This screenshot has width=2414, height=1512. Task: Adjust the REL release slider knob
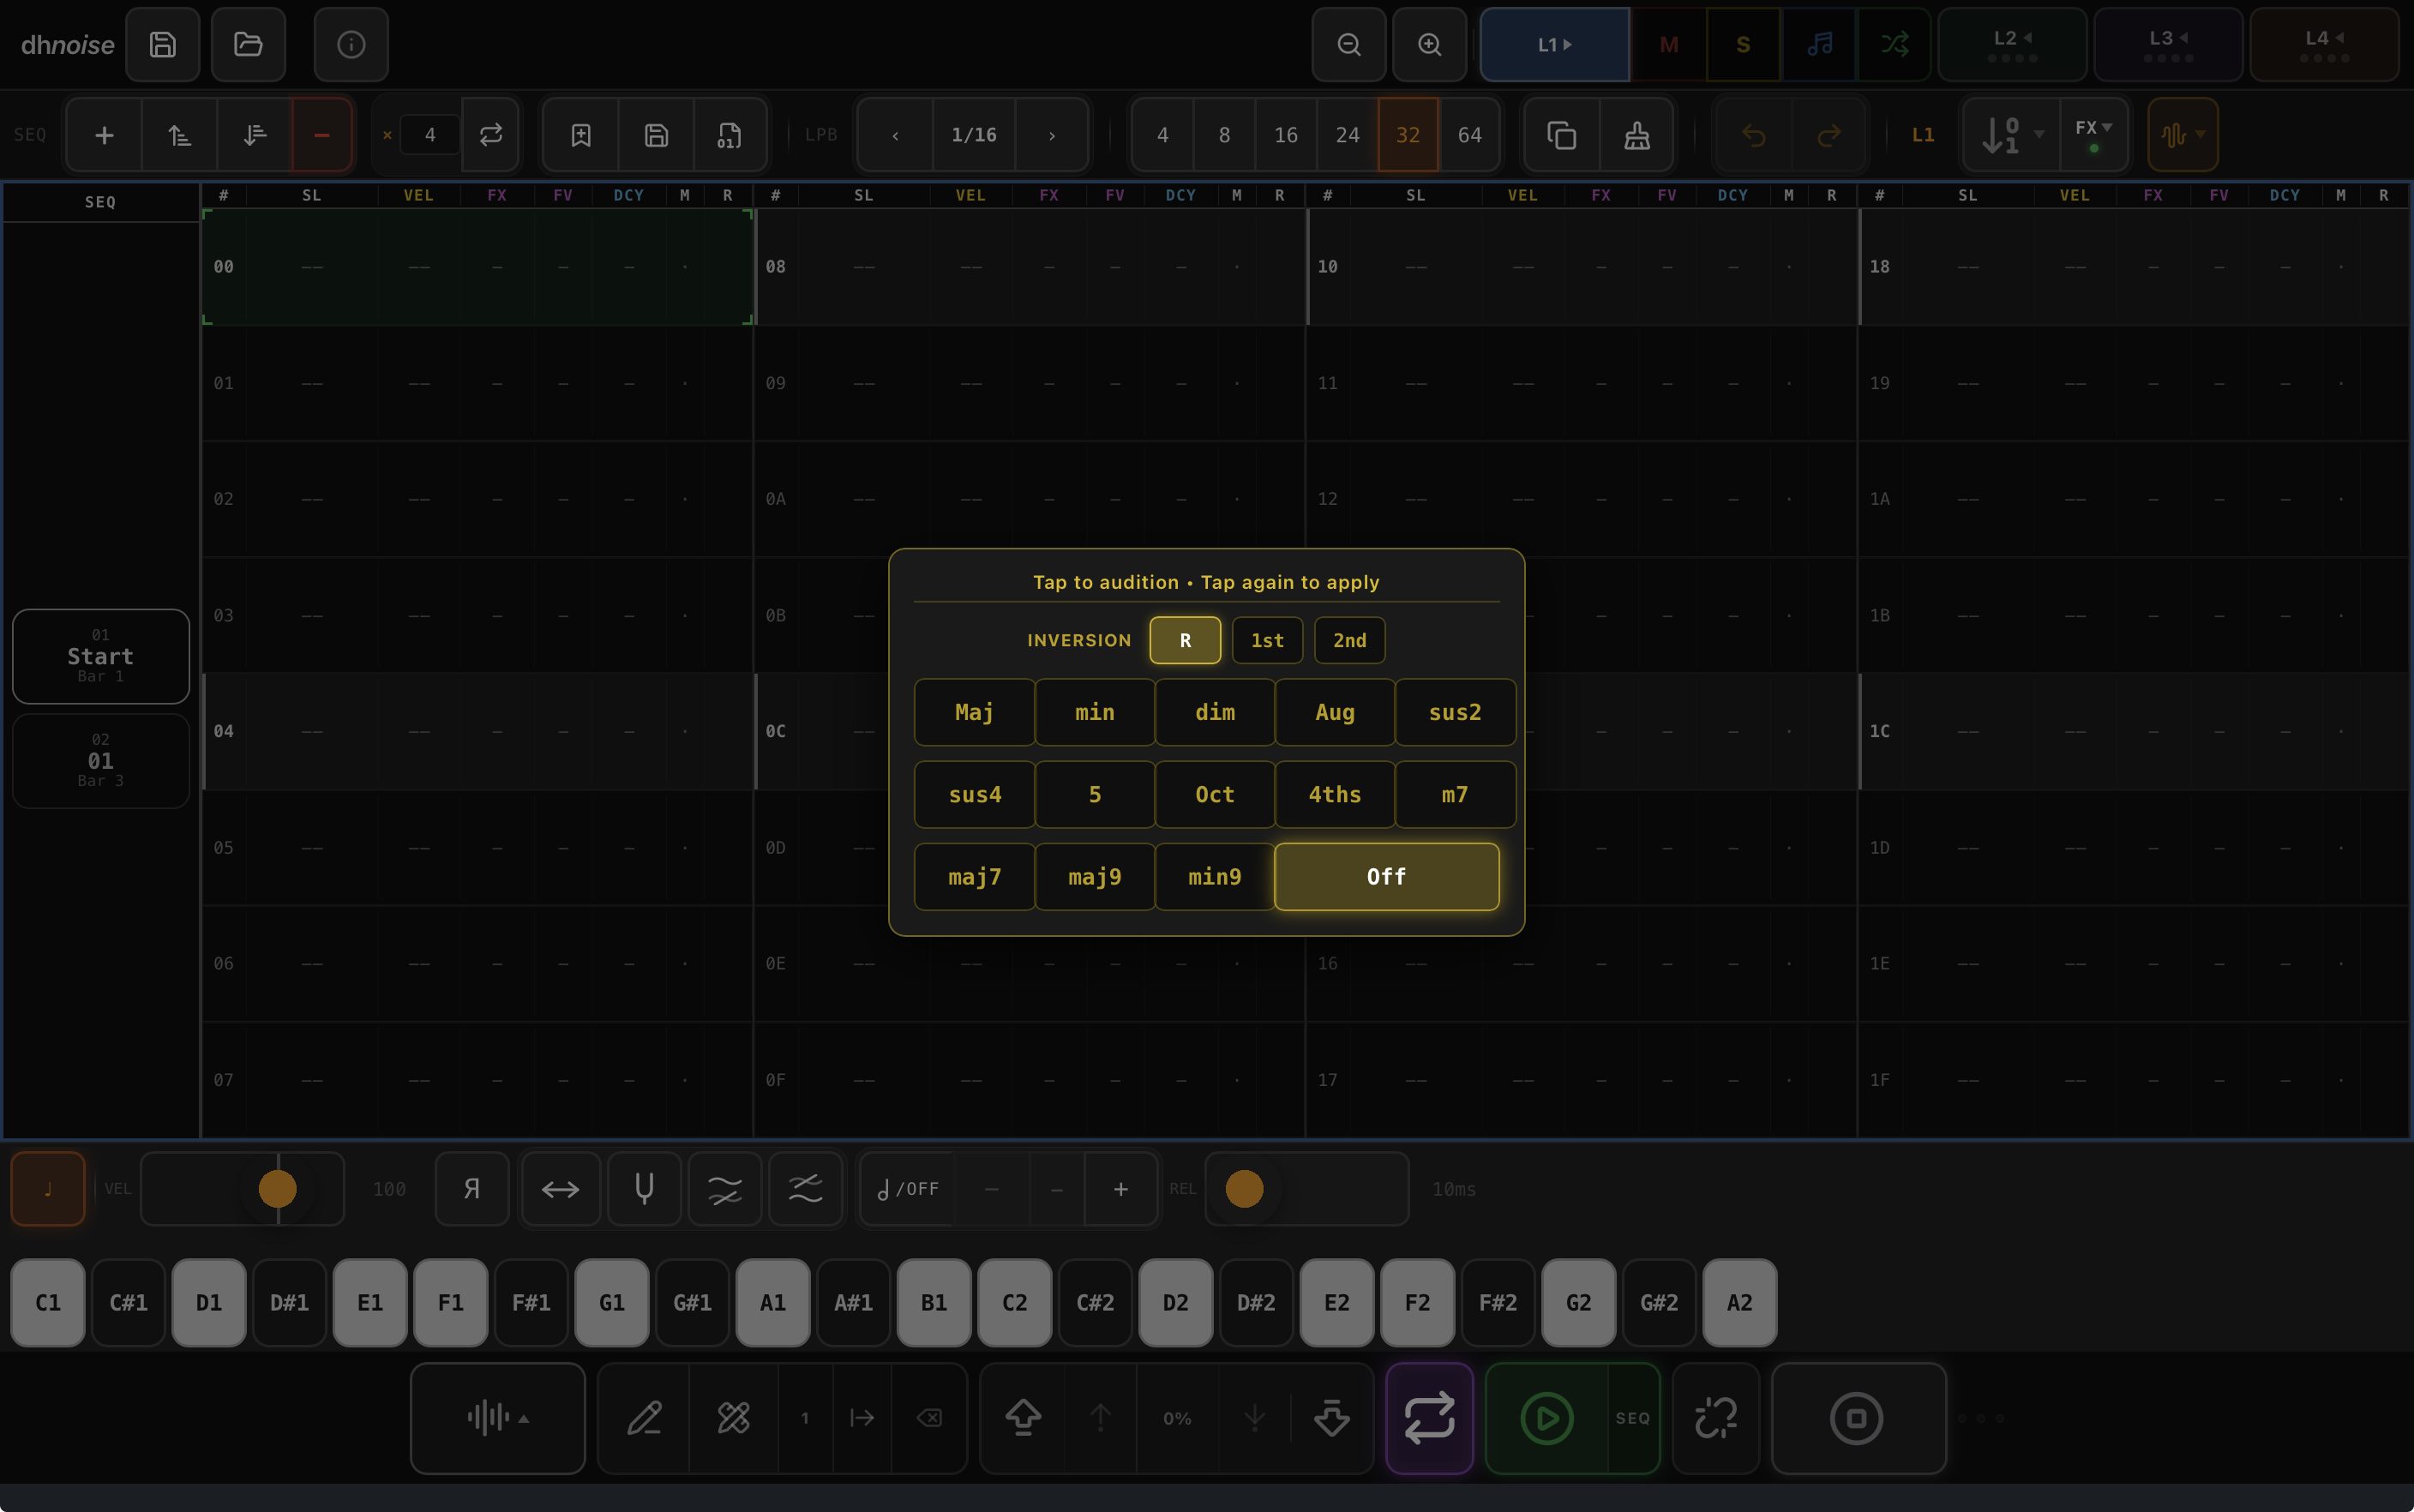click(x=1244, y=1189)
